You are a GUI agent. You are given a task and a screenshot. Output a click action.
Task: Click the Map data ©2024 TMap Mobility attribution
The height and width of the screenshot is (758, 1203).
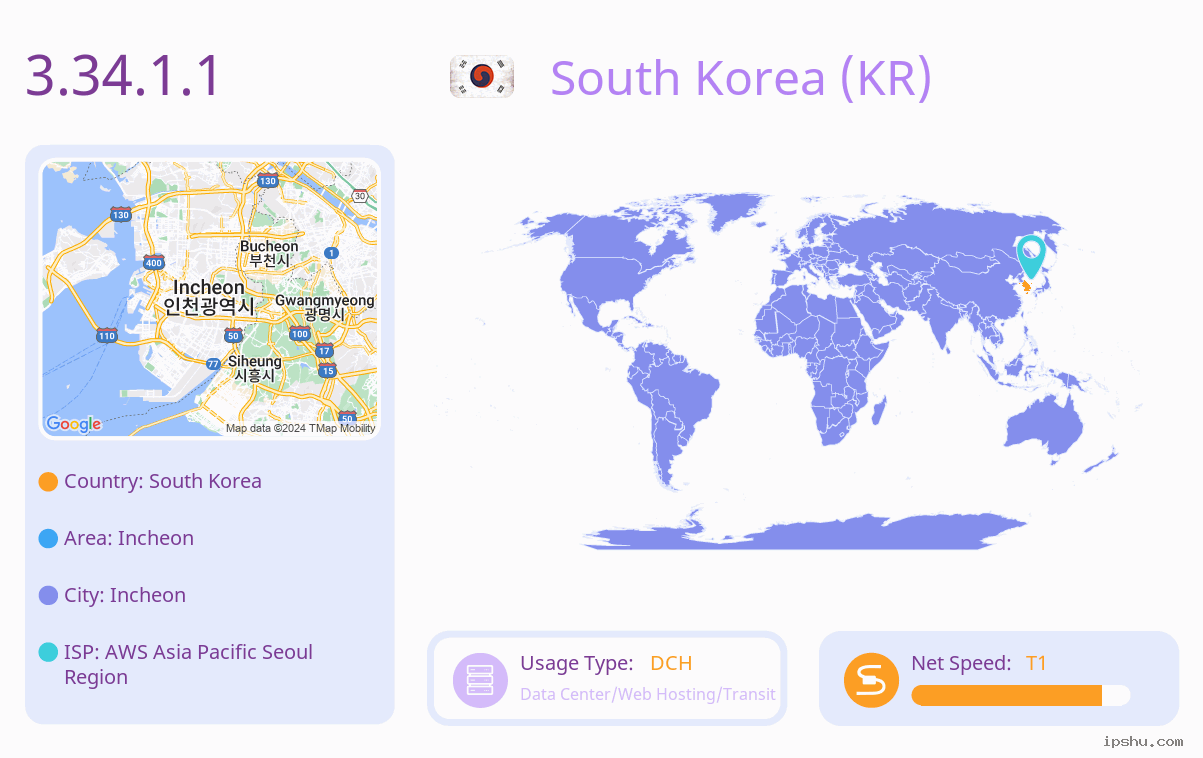301,428
